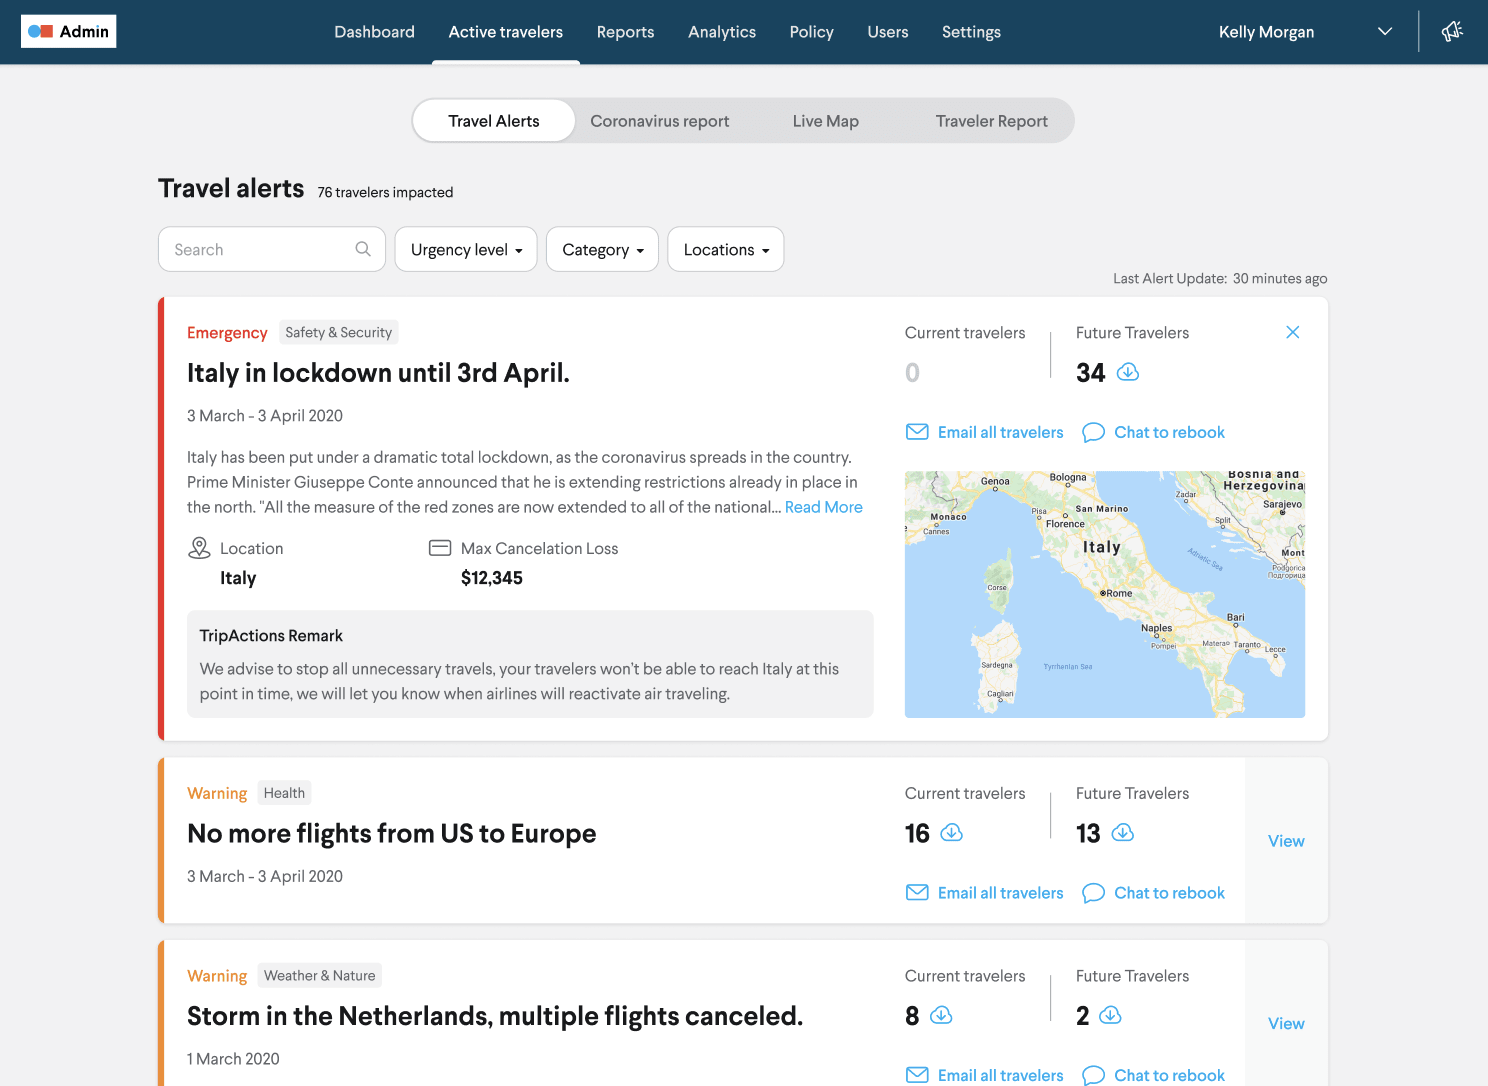The image size is (1488, 1086).
Task: Click chat bubble icon in Italy alert
Action: [1094, 432]
